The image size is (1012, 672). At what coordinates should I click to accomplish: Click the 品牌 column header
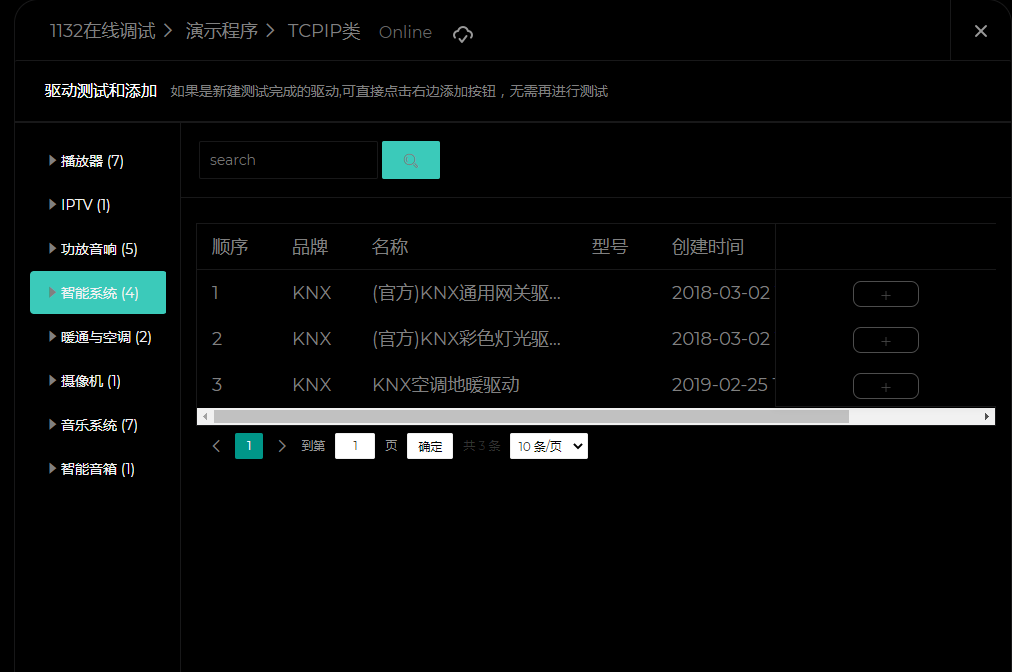tap(310, 247)
